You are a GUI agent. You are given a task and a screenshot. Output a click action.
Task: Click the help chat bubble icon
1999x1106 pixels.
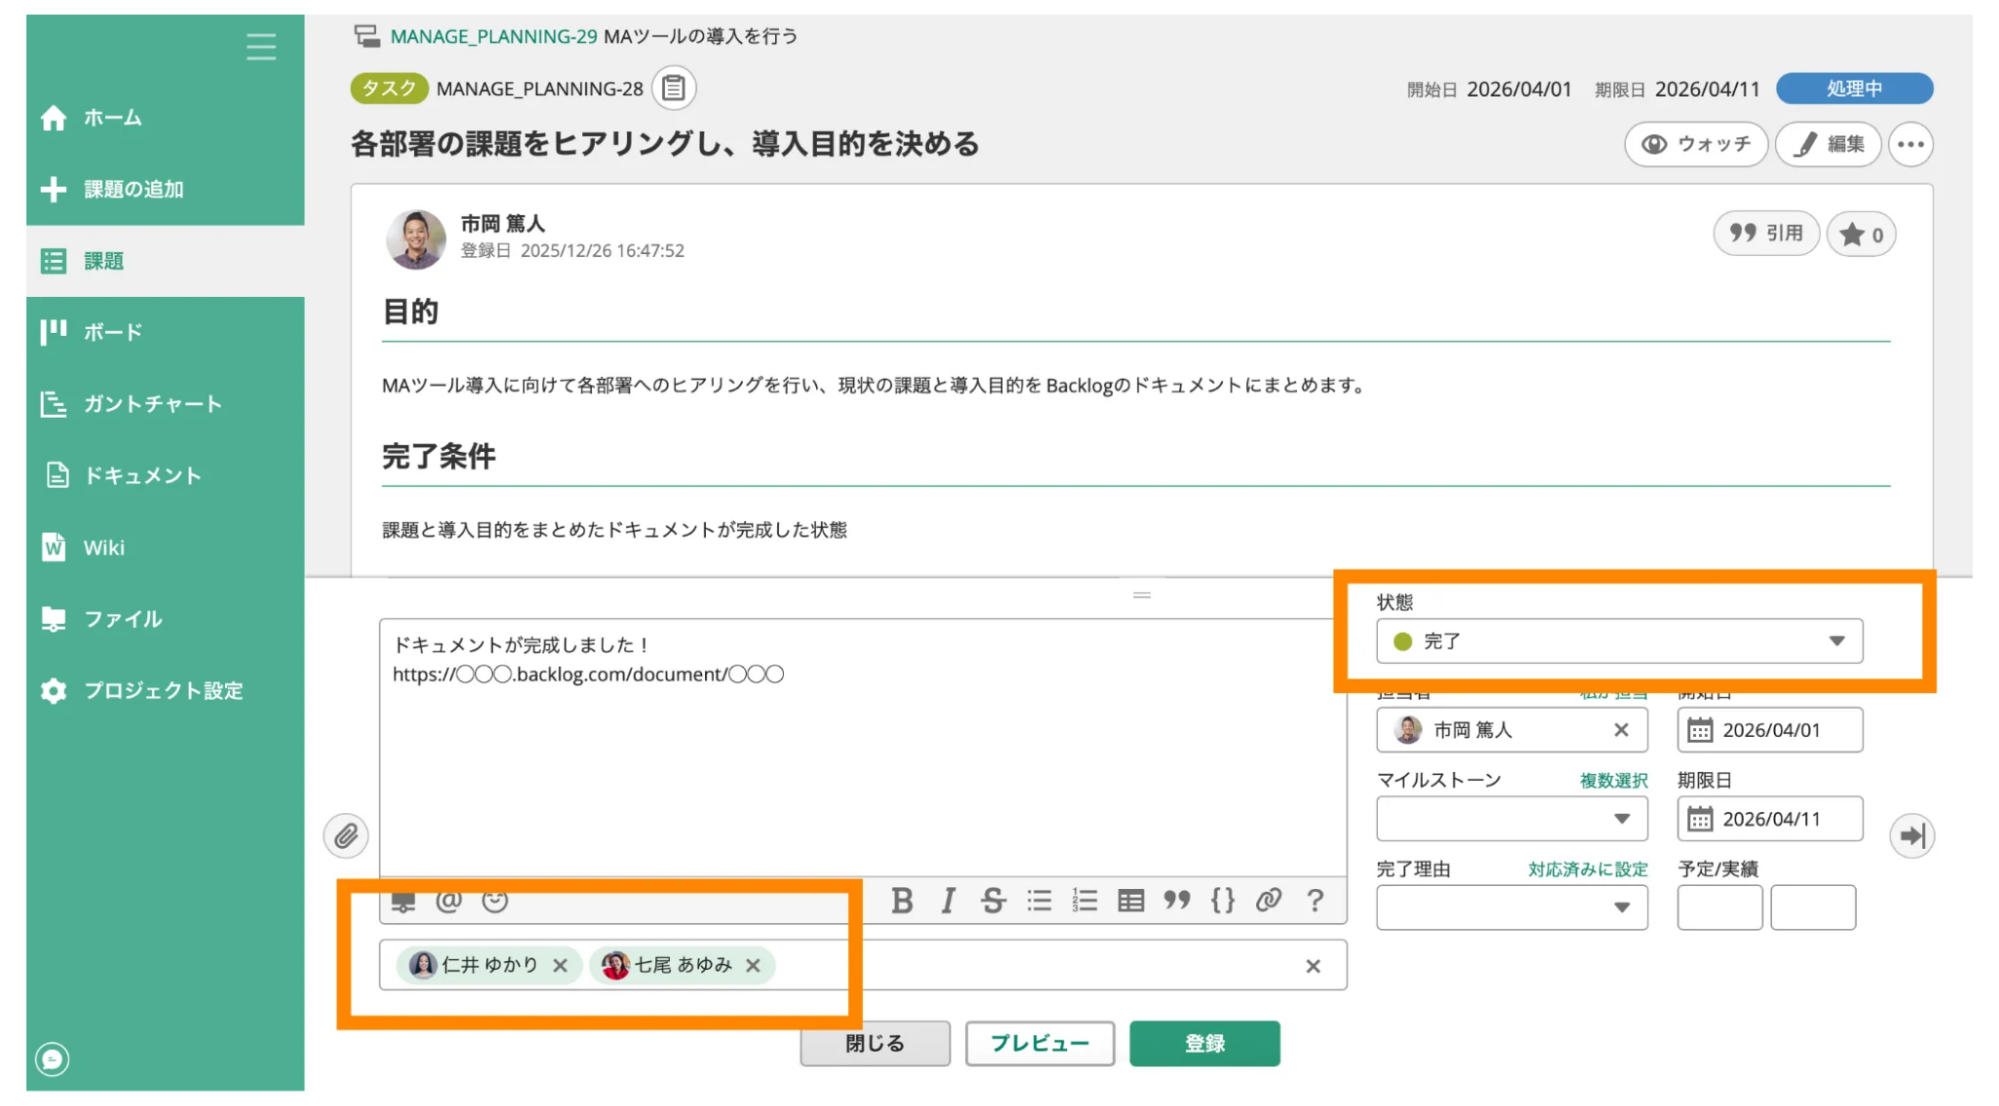click(52, 1059)
